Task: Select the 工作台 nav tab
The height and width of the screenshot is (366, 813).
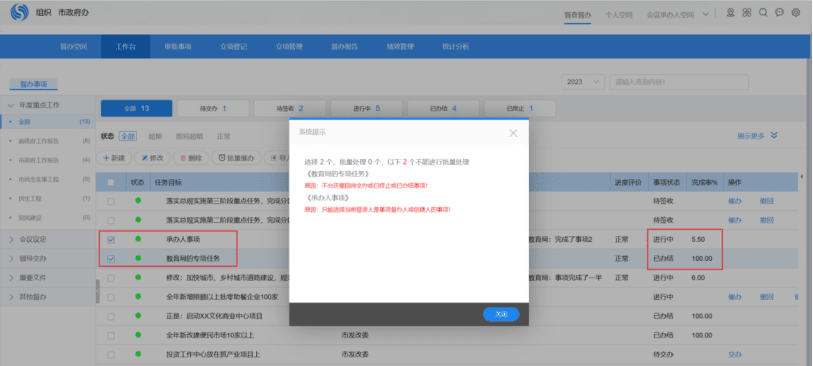Action: [125, 47]
